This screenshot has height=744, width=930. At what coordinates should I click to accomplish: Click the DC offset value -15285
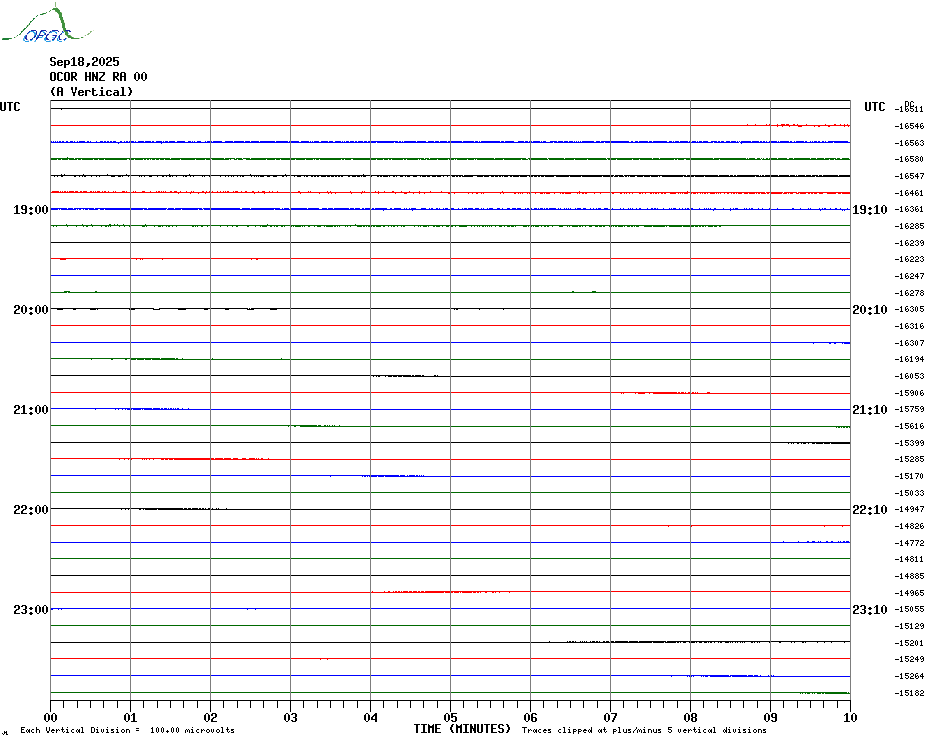pyautogui.click(x=909, y=459)
